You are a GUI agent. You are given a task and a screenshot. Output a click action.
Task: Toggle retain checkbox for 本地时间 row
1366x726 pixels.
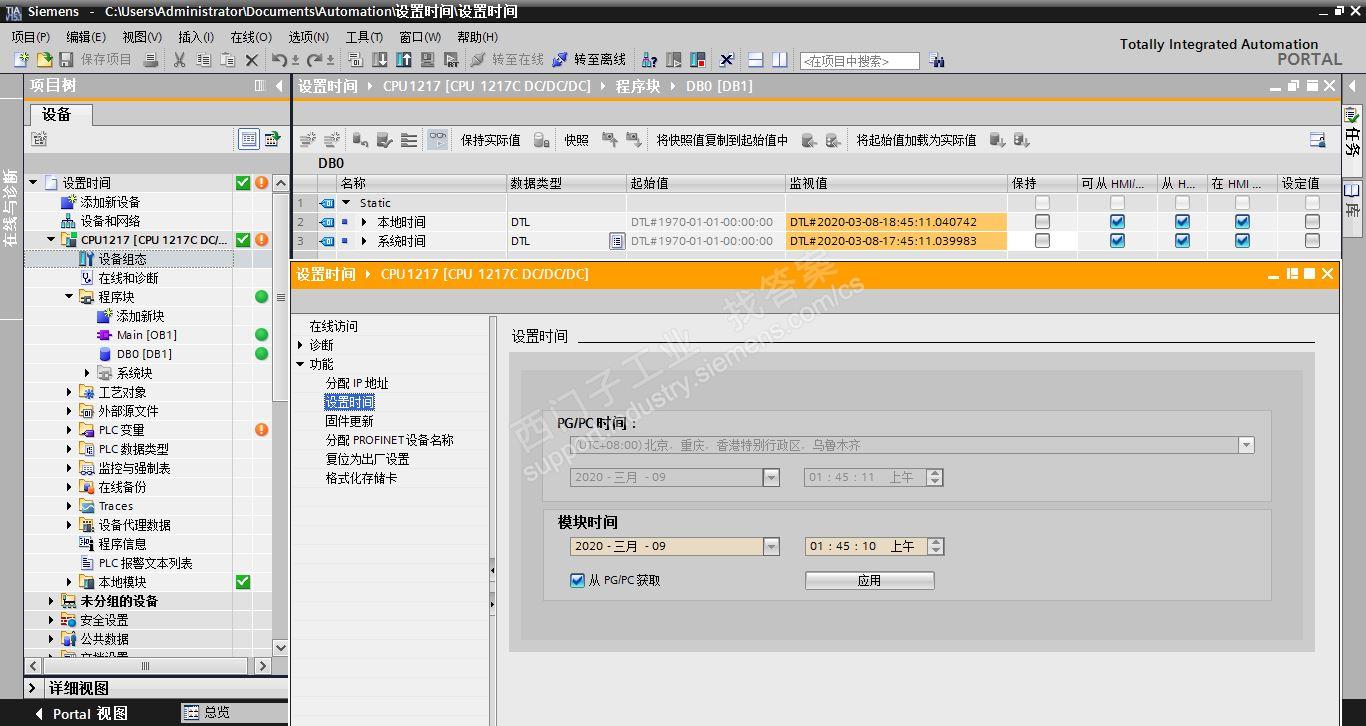click(x=1042, y=222)
